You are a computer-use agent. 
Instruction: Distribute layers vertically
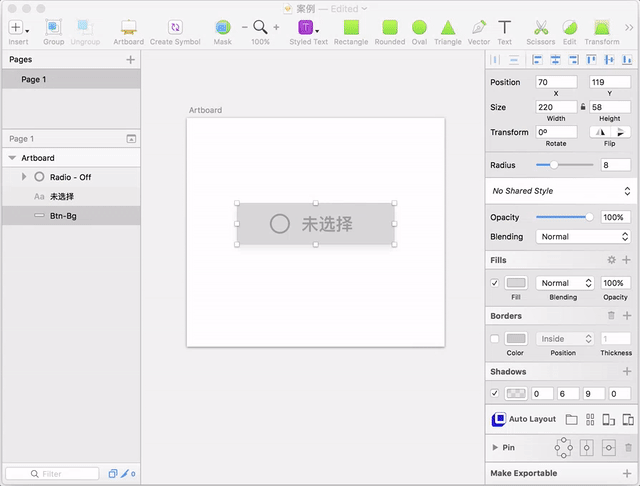(514, 60)
